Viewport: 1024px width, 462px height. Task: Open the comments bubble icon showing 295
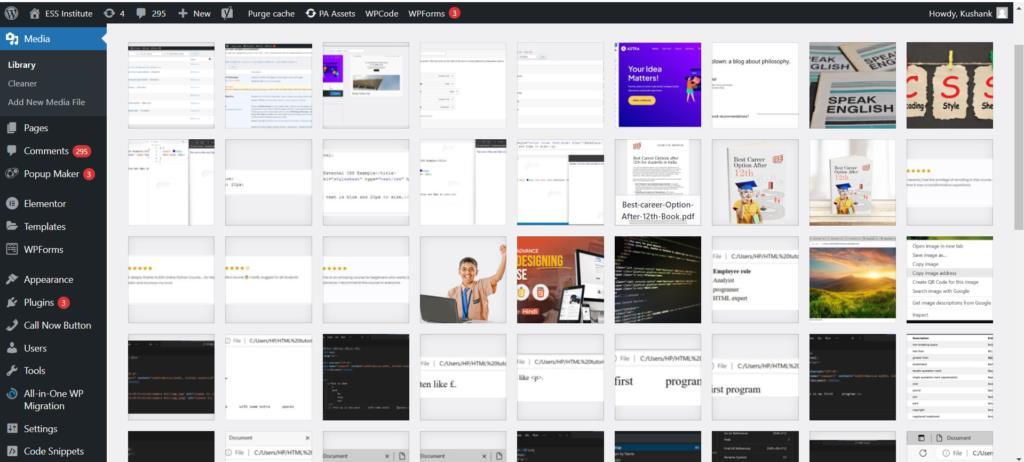point(140,13)
